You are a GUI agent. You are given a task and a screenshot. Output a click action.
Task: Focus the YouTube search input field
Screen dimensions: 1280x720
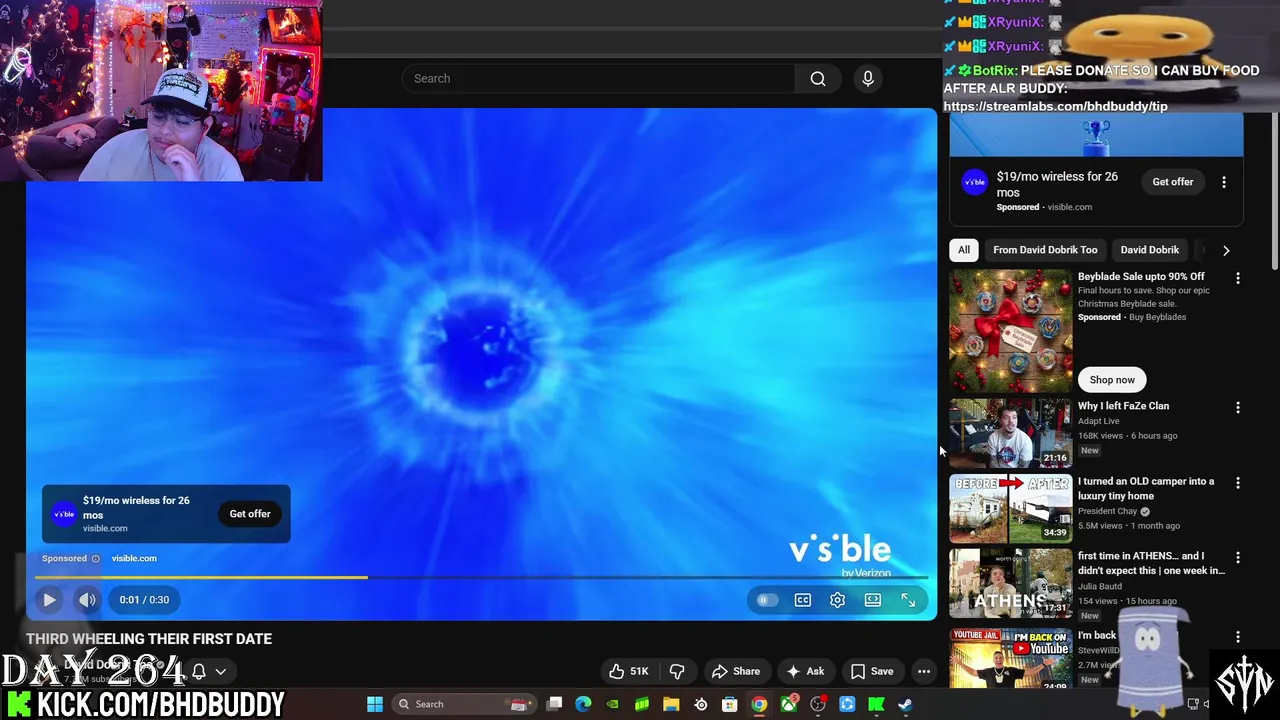[598, 78]
